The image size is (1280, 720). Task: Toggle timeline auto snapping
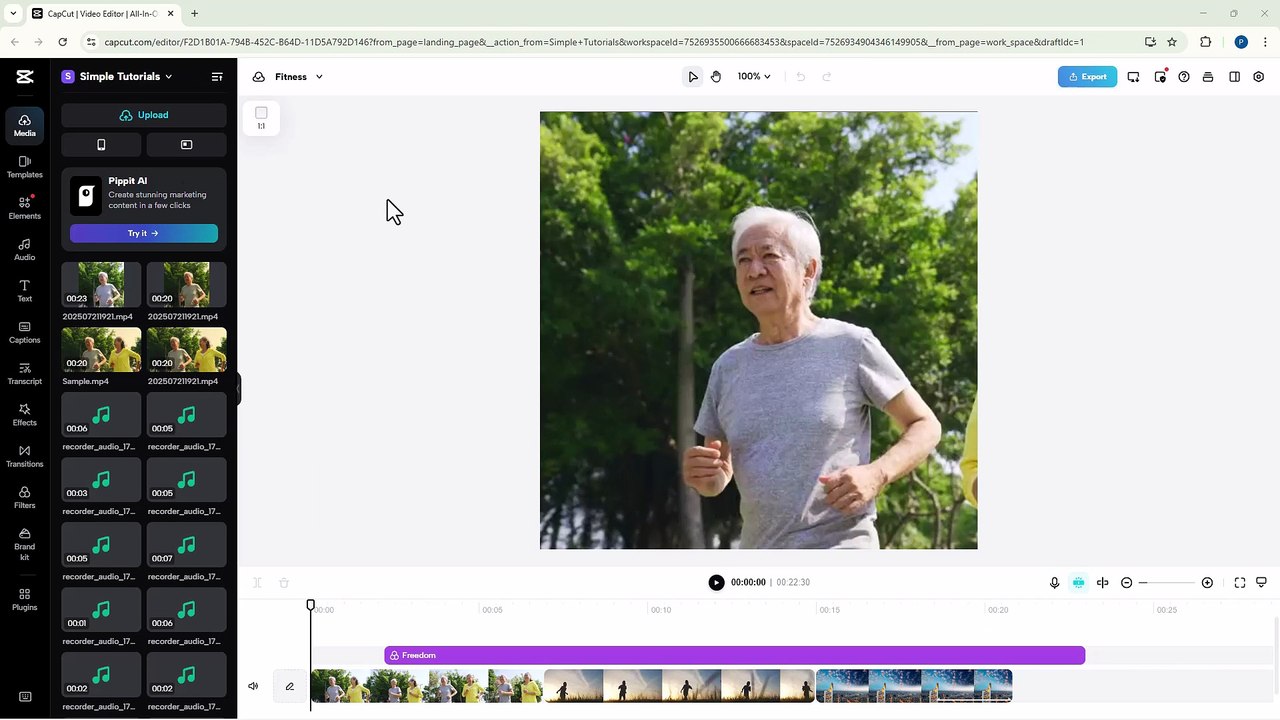click(x=1078, y=582)
